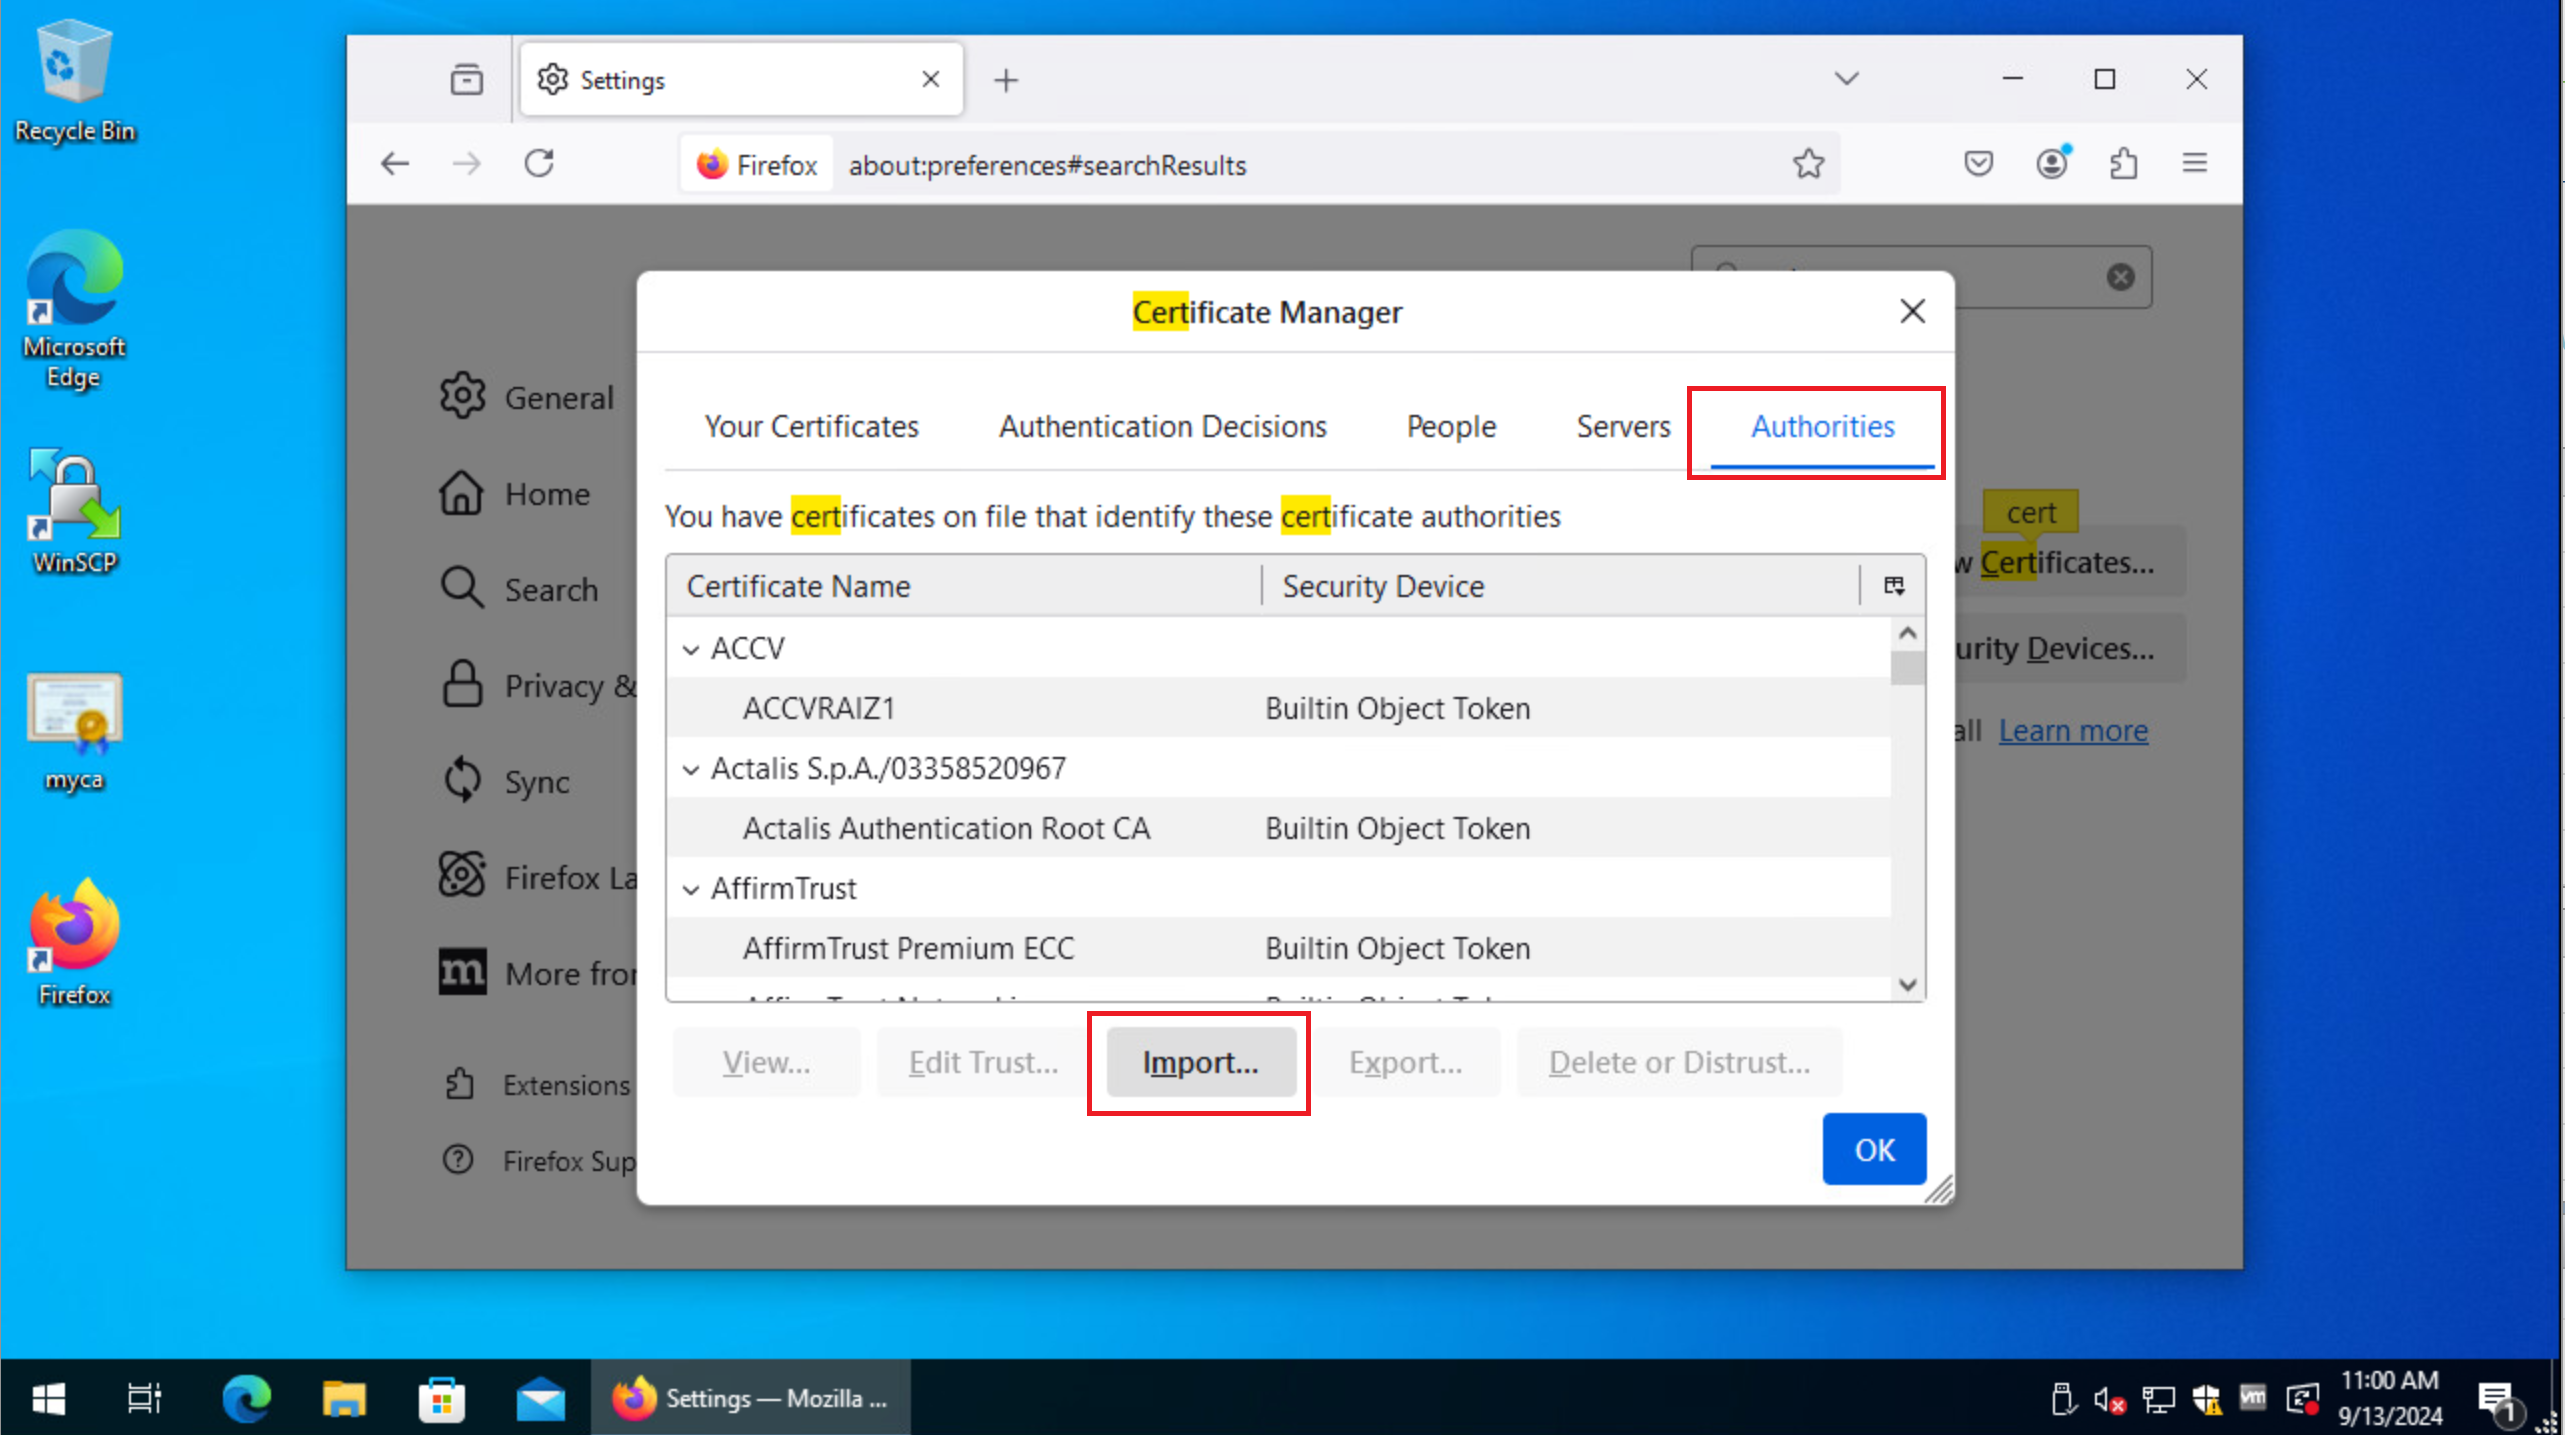Collapse the AffirmTrust group
2565x1435 pixels.
(x=690, y=889)
